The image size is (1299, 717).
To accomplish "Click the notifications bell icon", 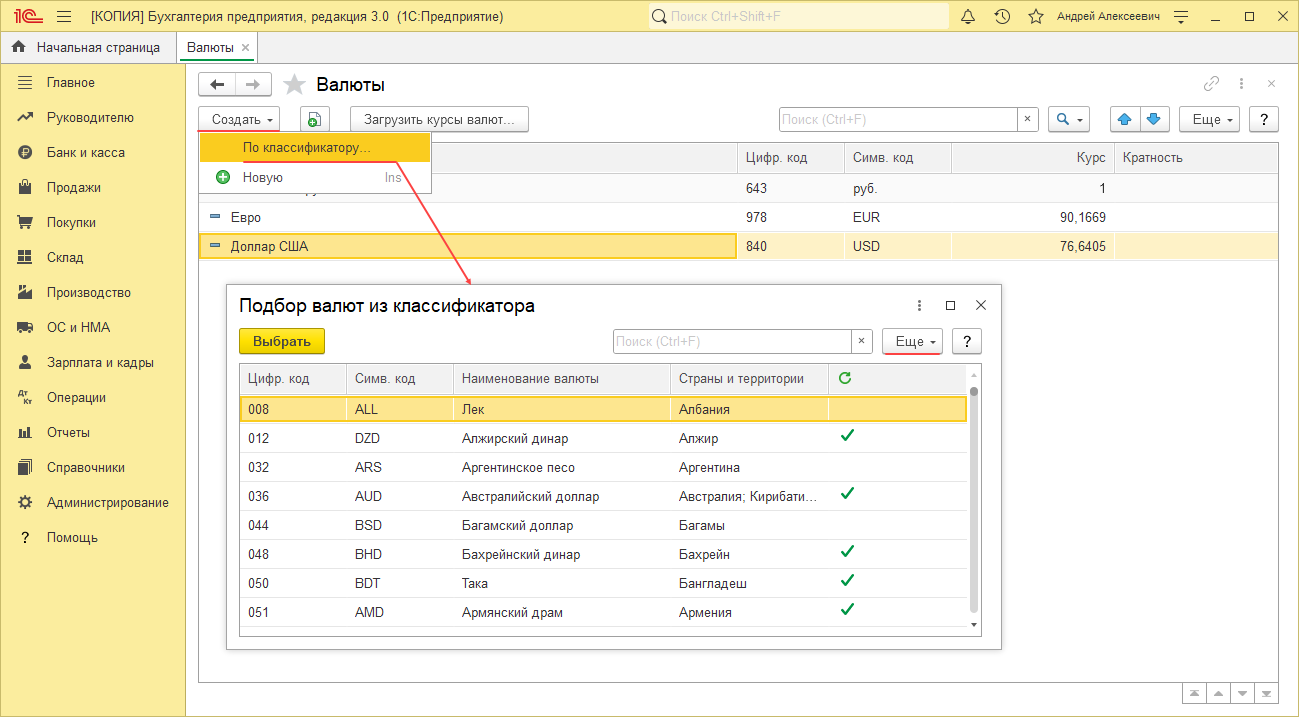I will point(967,17).
